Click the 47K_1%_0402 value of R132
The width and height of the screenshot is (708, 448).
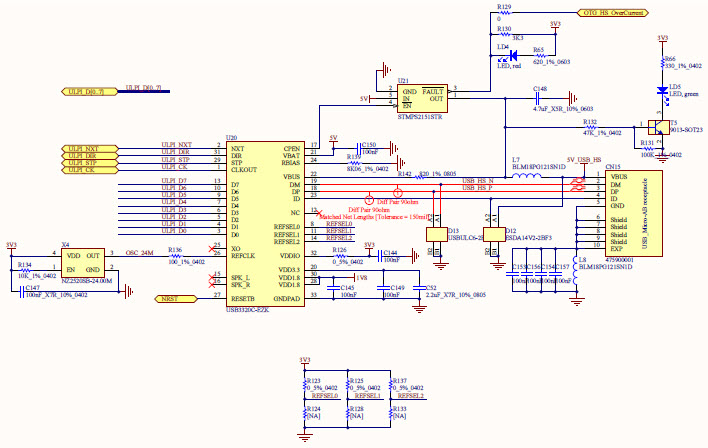(602, 133)
